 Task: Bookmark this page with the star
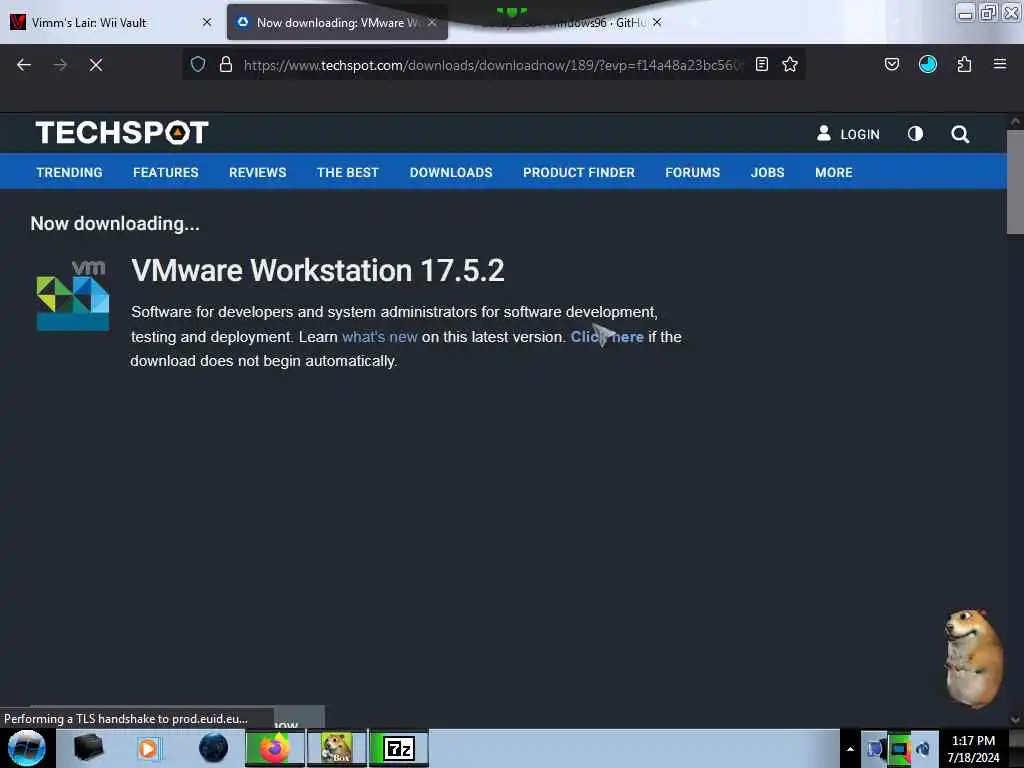(x=790, y=64)
